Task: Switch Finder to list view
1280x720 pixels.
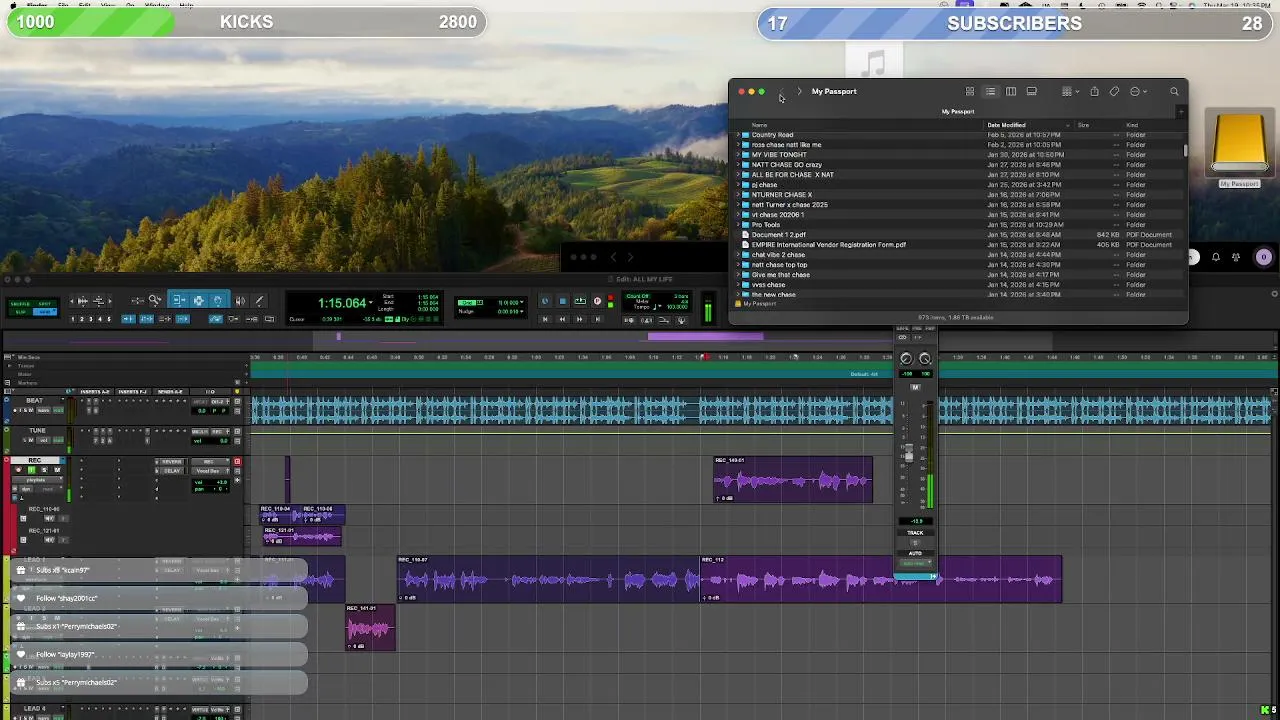Action: (990, 92)
